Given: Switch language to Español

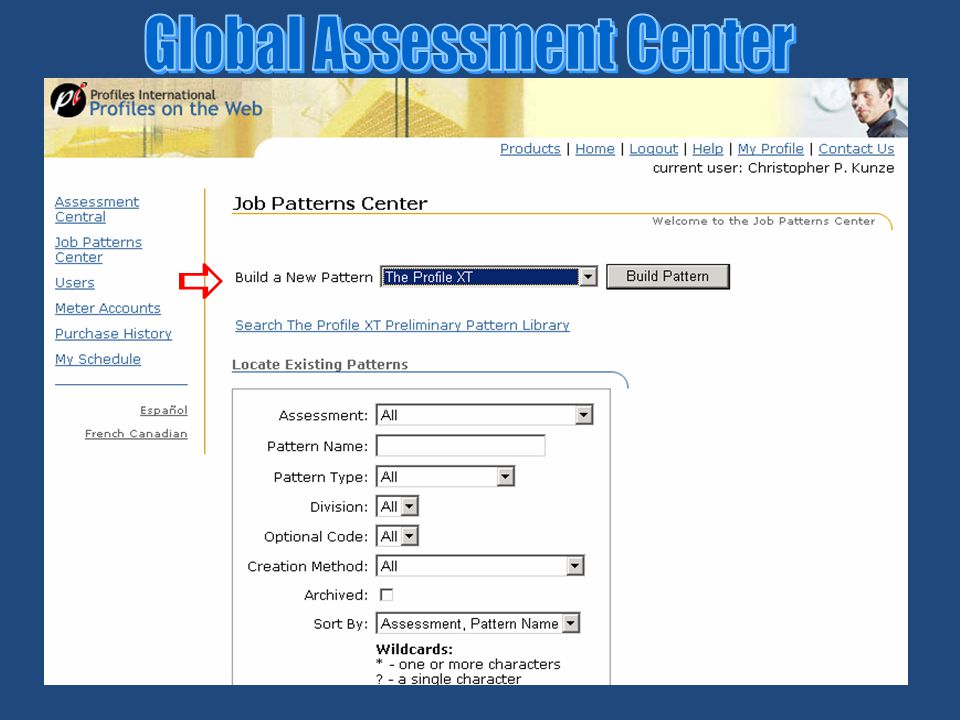Looking at the screenshot, I should coord(163,410).
